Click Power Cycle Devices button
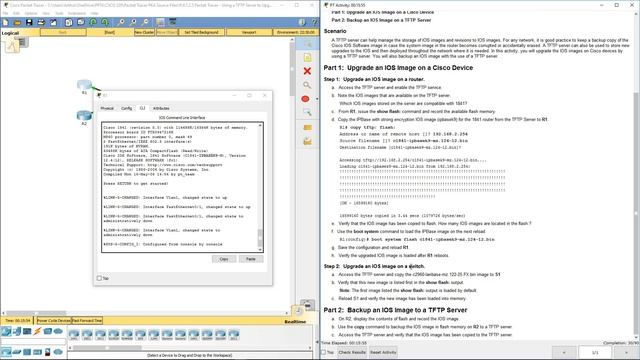This screenshot has width=640, height=360. tap(54, 321)
